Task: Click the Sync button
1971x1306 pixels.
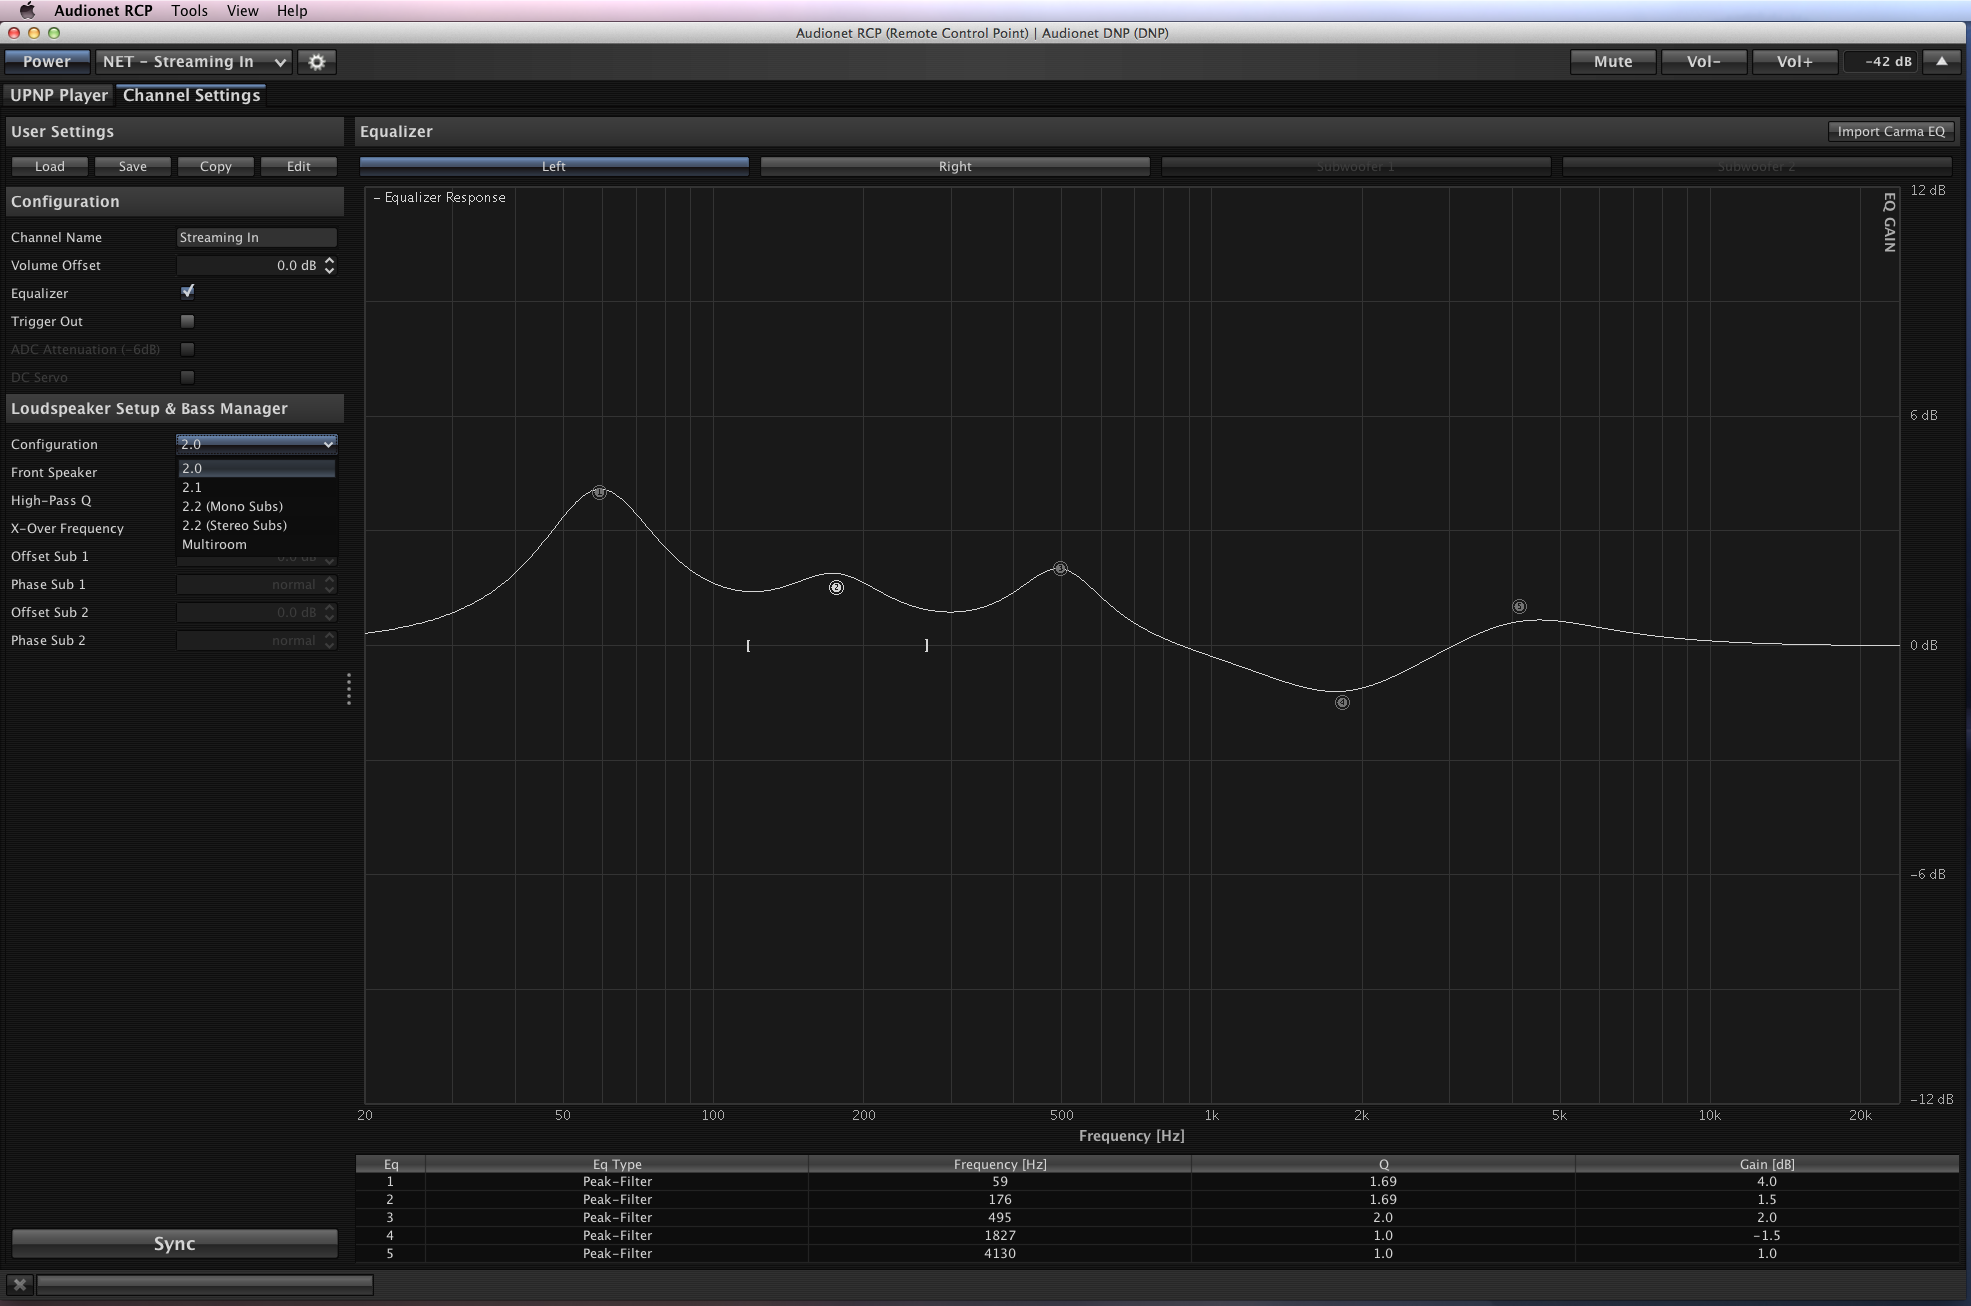Action: pos(174,1244)
